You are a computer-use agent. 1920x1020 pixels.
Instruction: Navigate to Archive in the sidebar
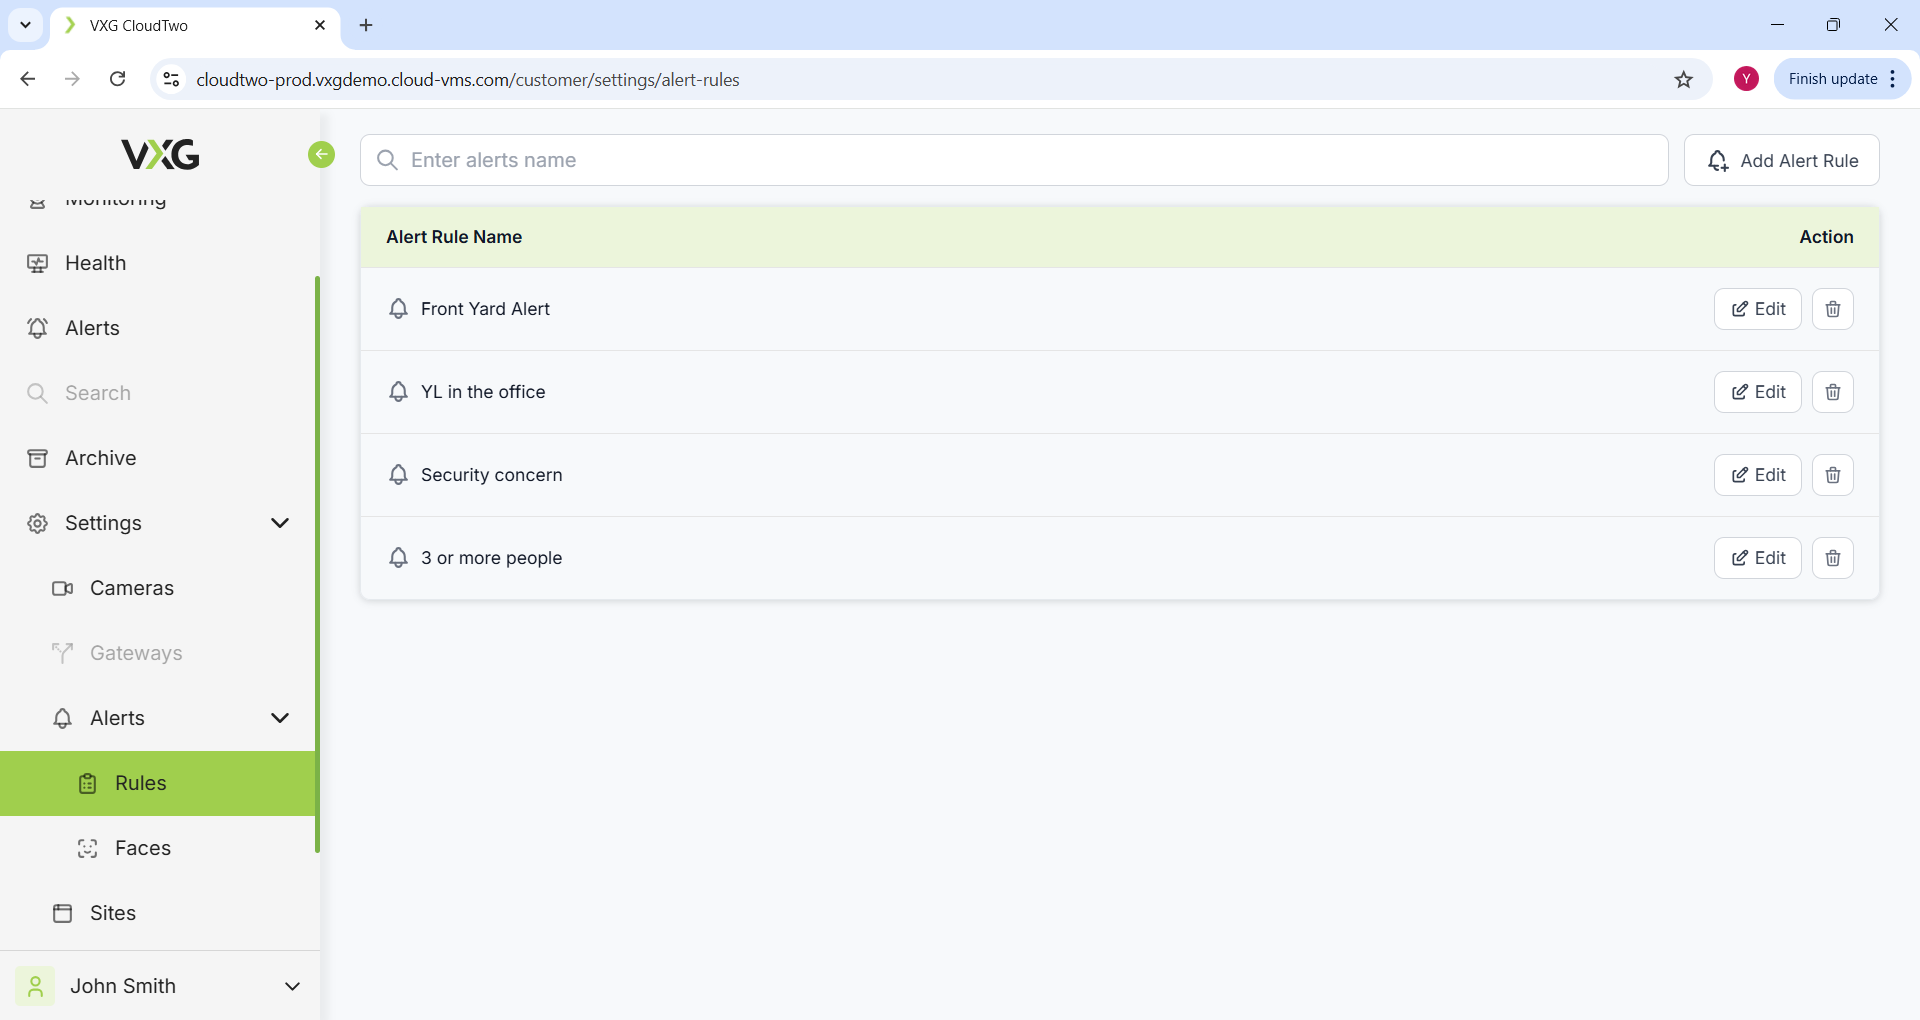coord(100,458)
